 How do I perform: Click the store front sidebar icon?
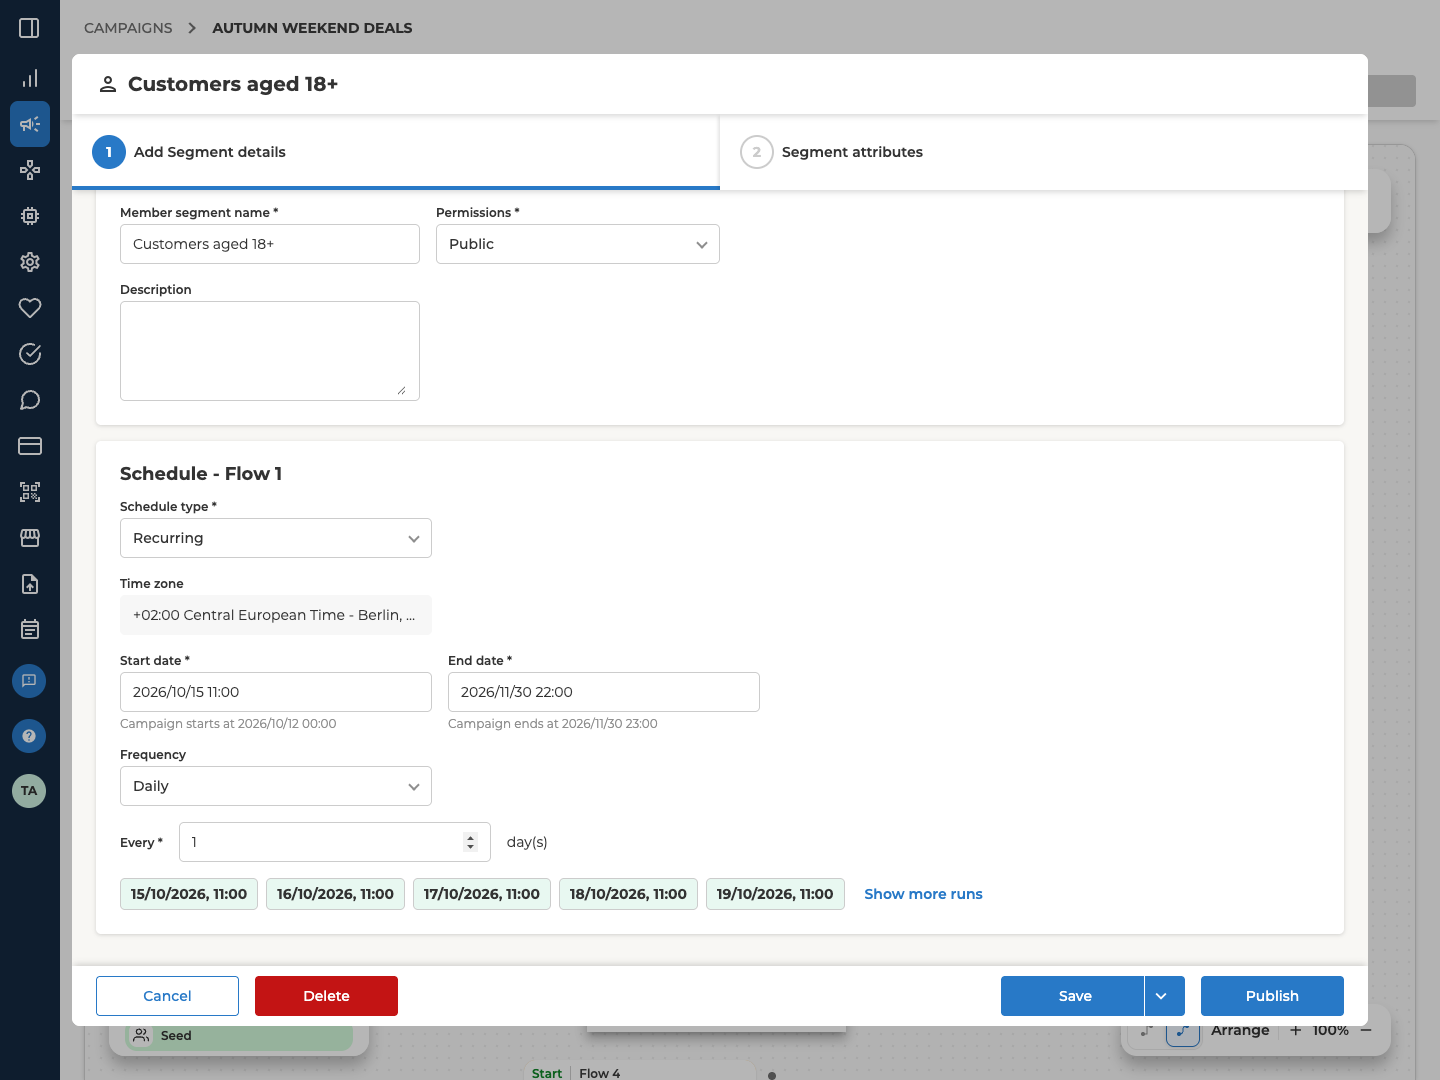(x=30, y=538)
